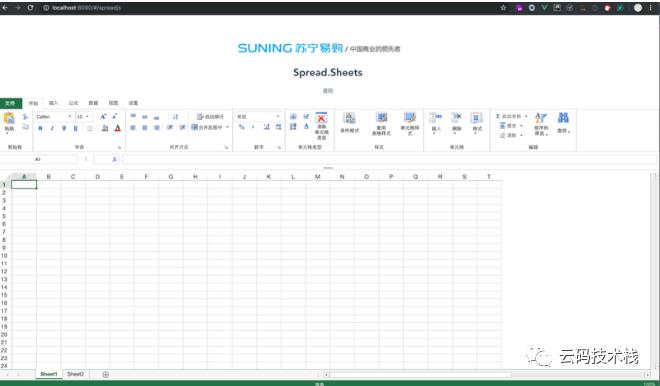Align text to middle of cell

tap(145, 117)
